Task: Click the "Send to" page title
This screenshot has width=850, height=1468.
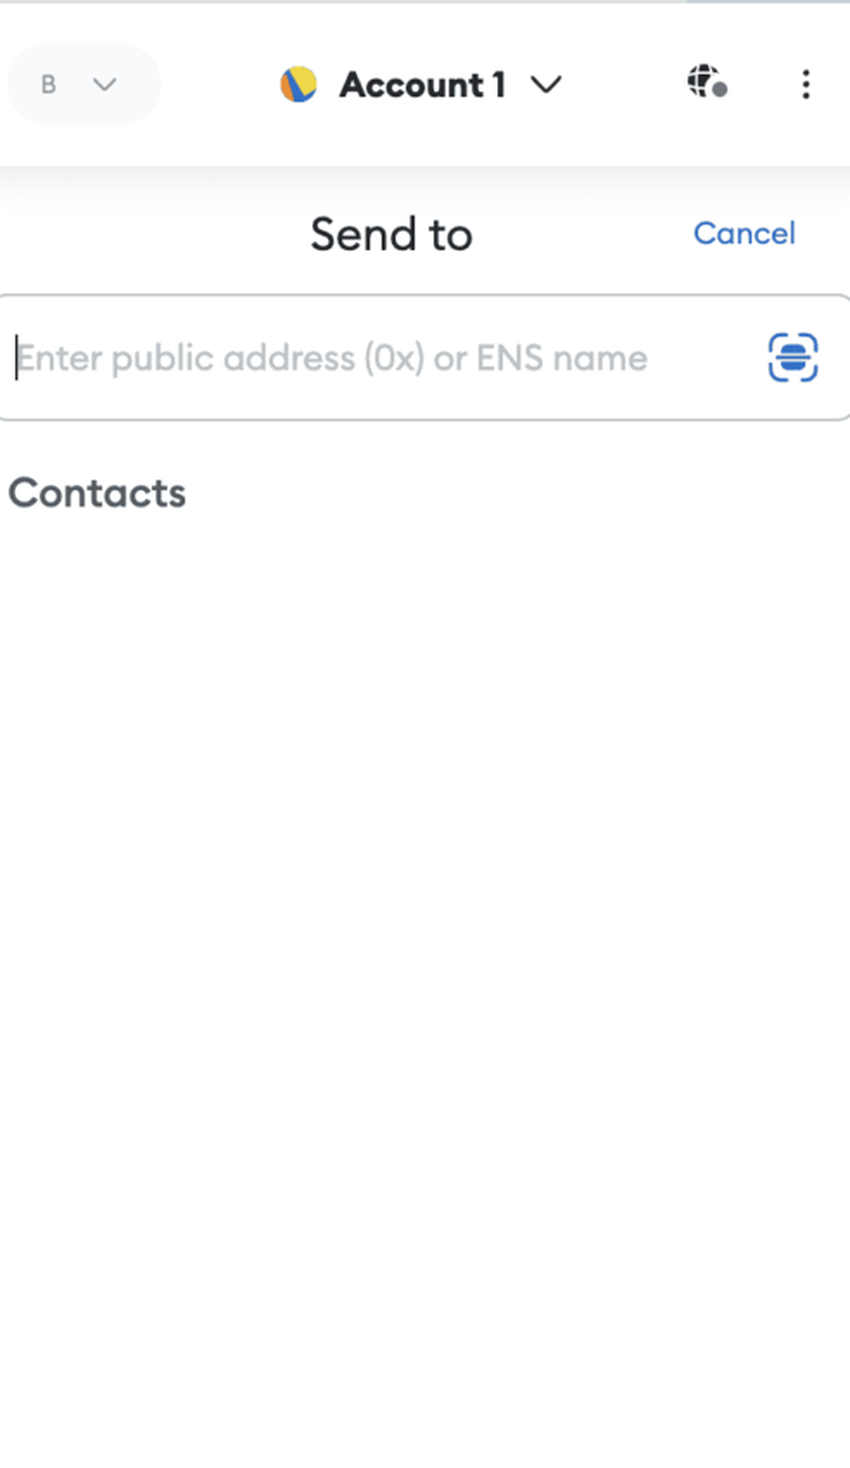Action: coord(391,235)
